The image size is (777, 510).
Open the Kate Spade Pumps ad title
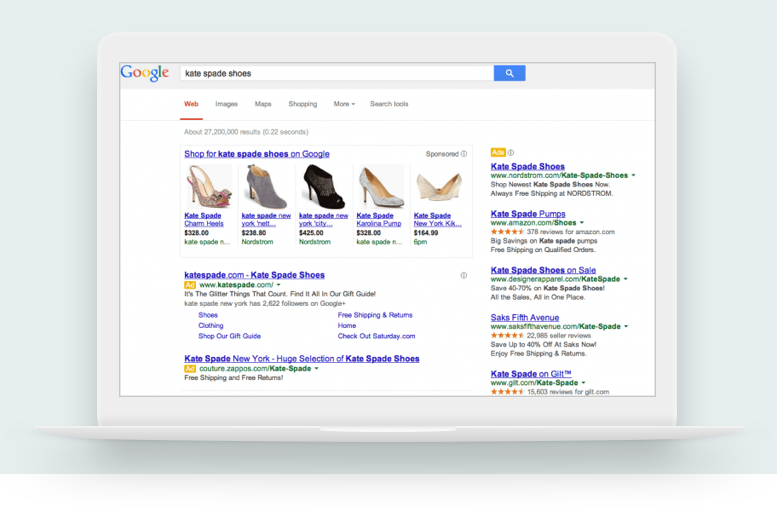pyautogui.click(x=528, y=214)
